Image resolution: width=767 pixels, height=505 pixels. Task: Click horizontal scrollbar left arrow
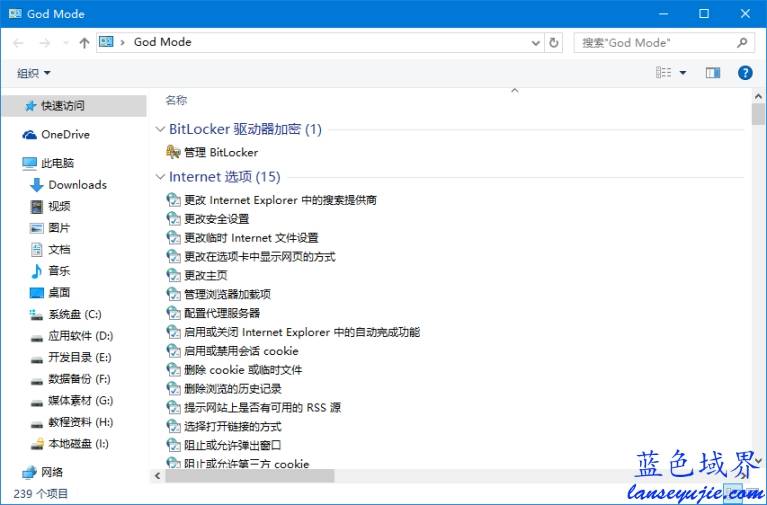click(x=158, y=476)
